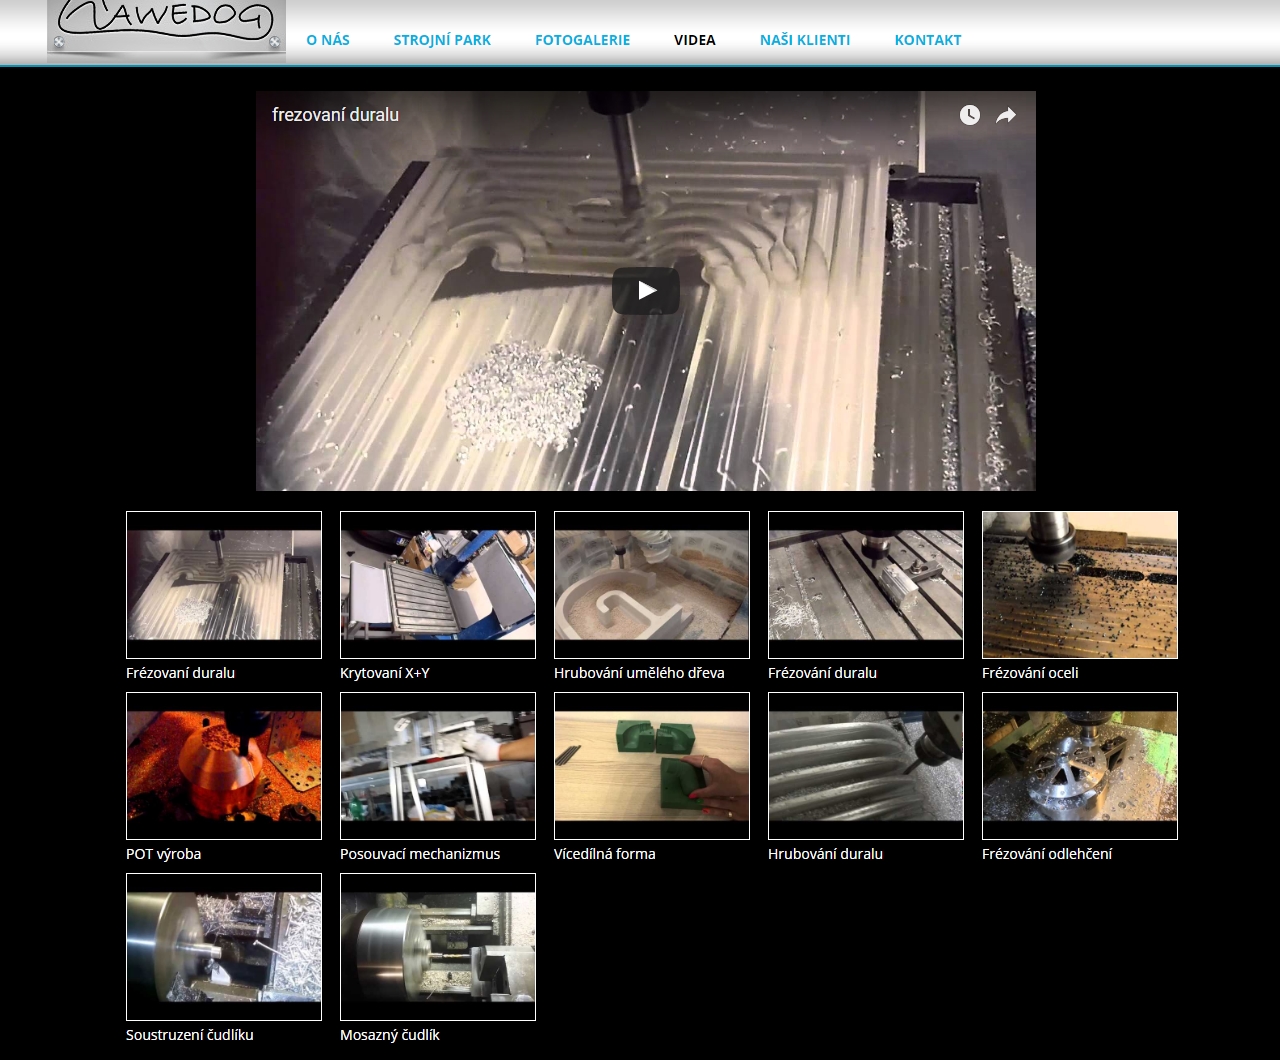Select the Frézovaní duralu thumbnail in first row
Screen dimensions: 1280x1060
tap(224, 585)
